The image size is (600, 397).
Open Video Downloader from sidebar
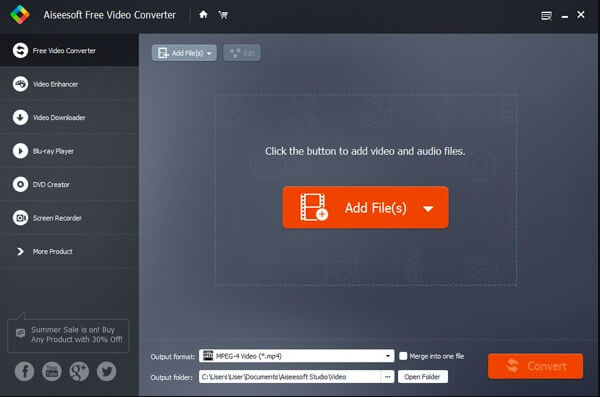click(69, 117)
